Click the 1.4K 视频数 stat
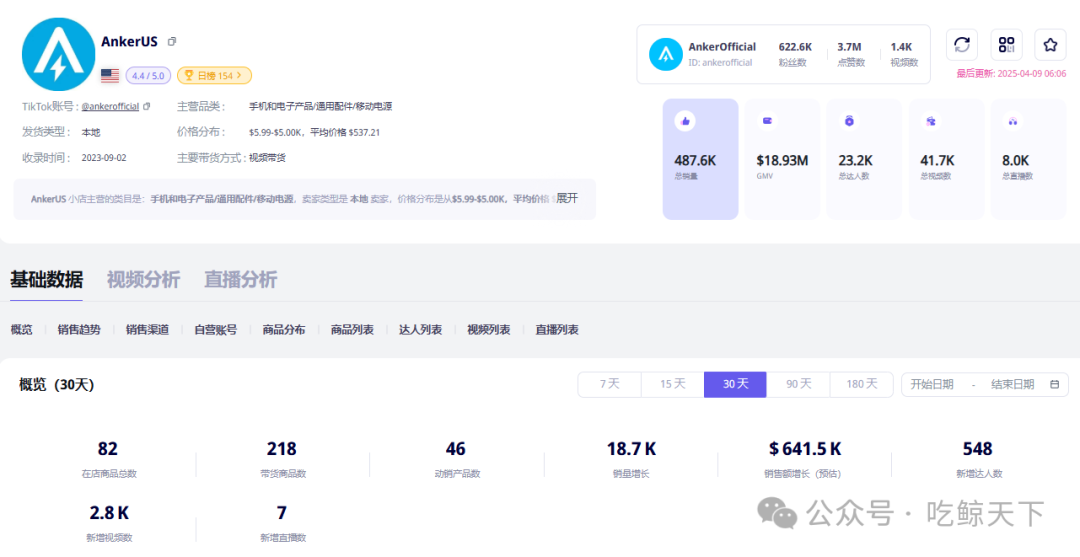The height and width of the screenshot is (557, 1080). pos(903,54)
